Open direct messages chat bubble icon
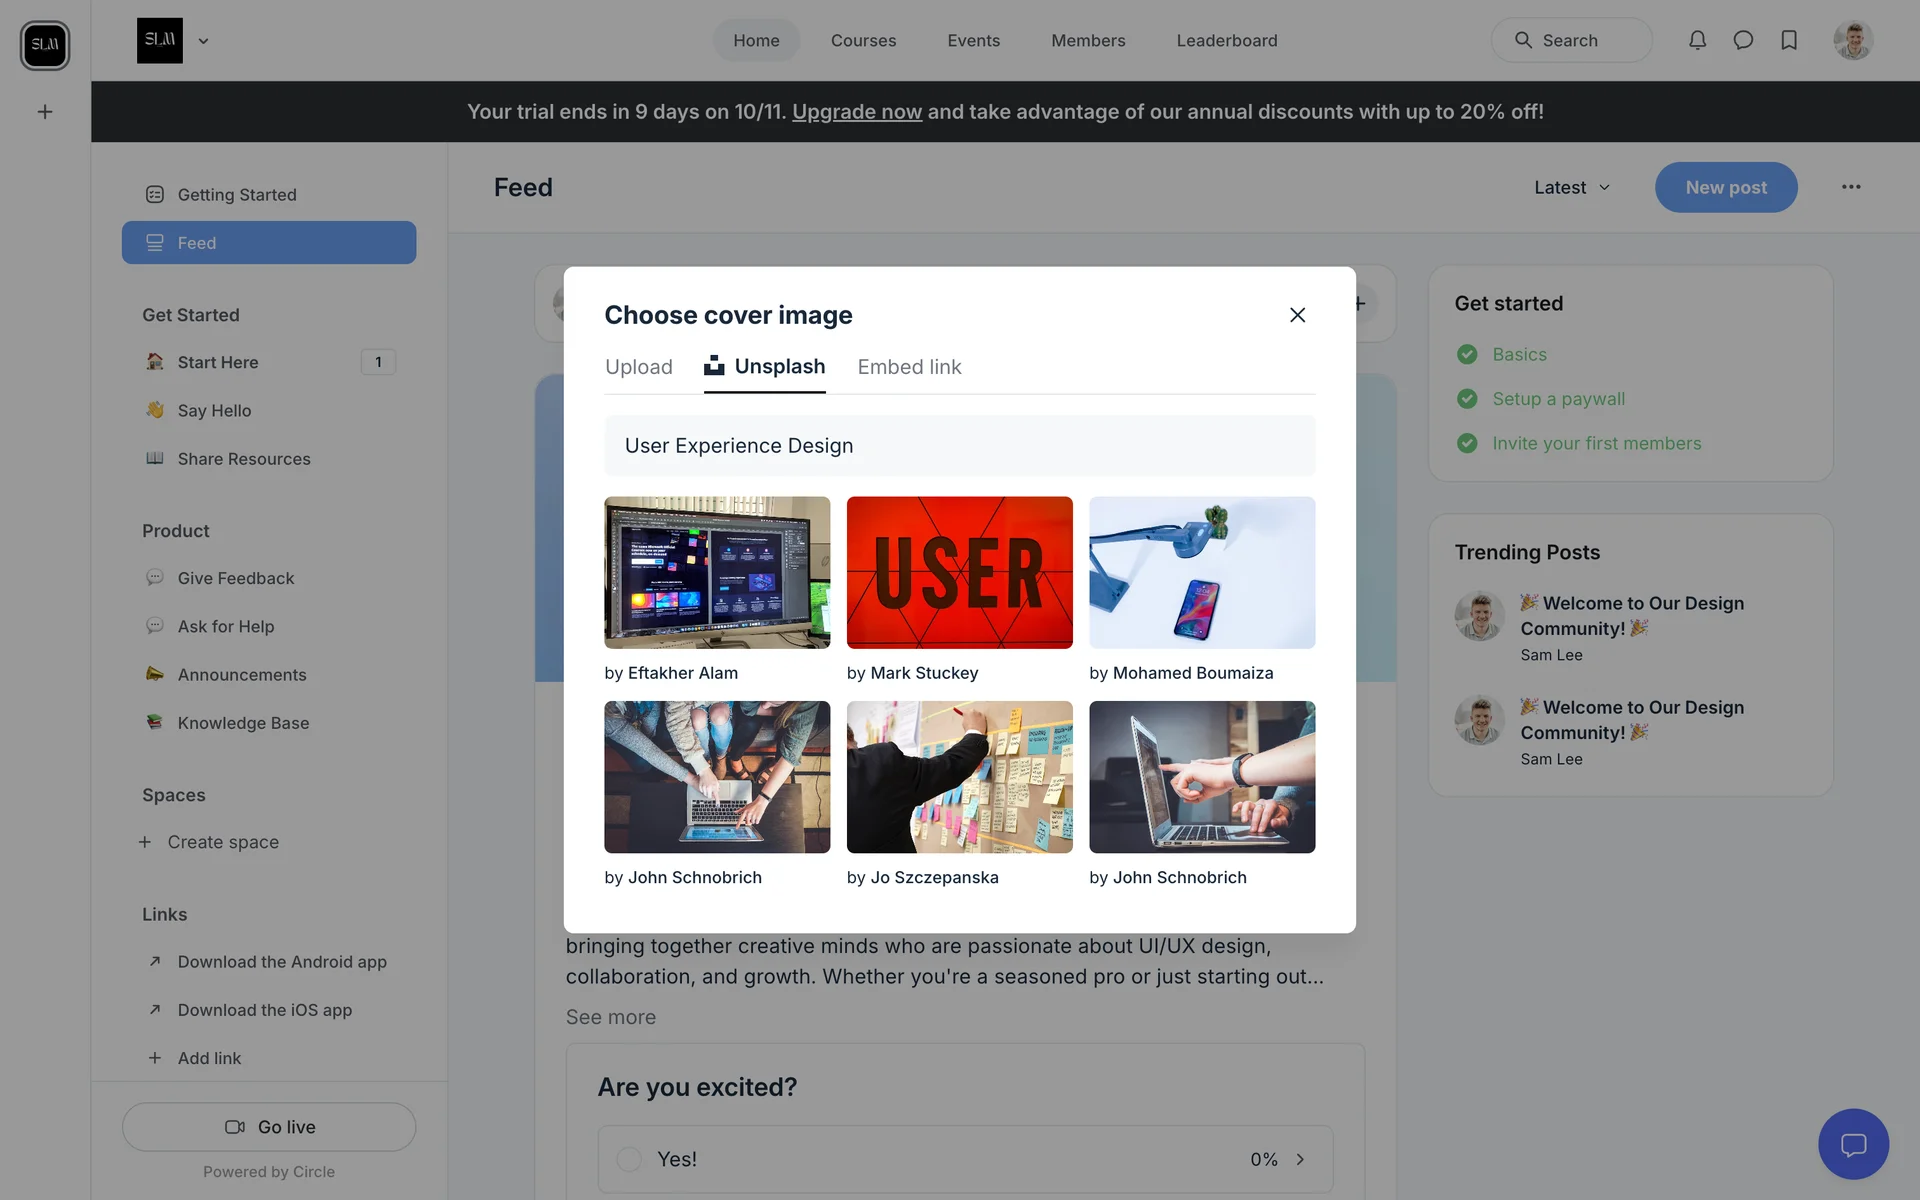This screenshot has width=1920, height=1200. (x=1743, y=40)
